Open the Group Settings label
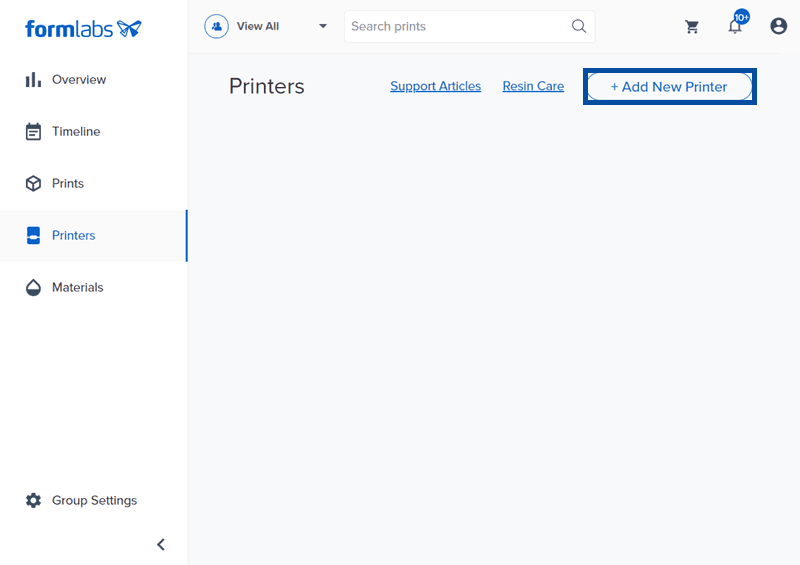Viewport: 800px width, 565px height. coord(94,501)
